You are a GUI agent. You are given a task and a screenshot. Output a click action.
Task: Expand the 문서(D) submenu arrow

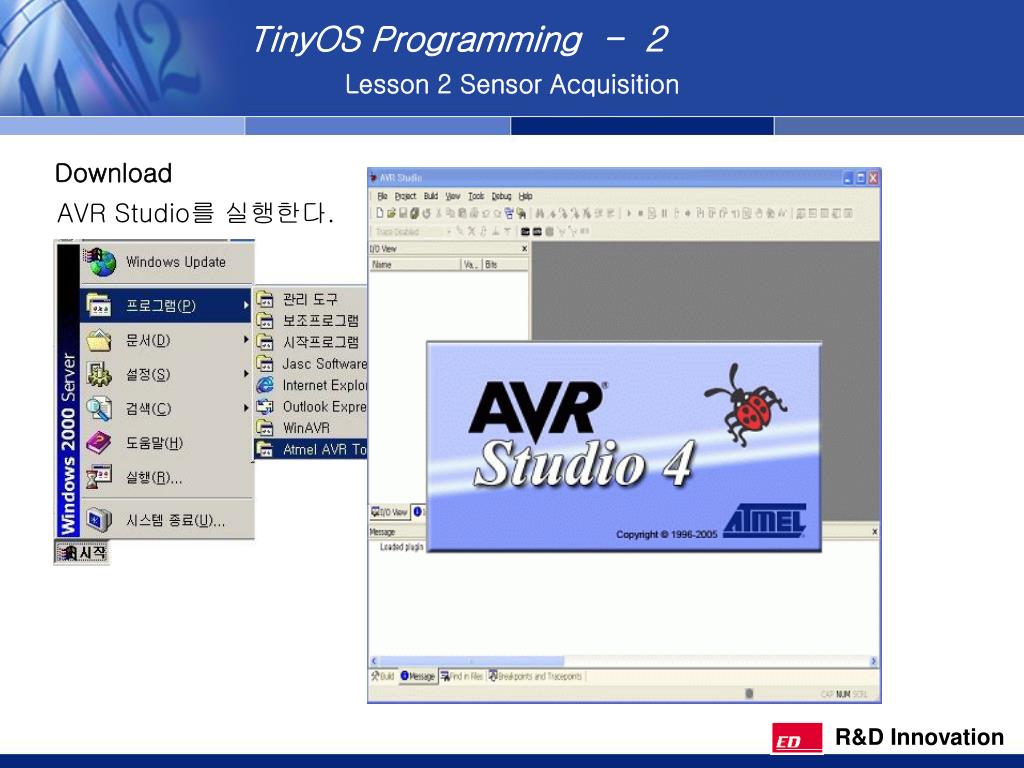click(x=246, y=340)
